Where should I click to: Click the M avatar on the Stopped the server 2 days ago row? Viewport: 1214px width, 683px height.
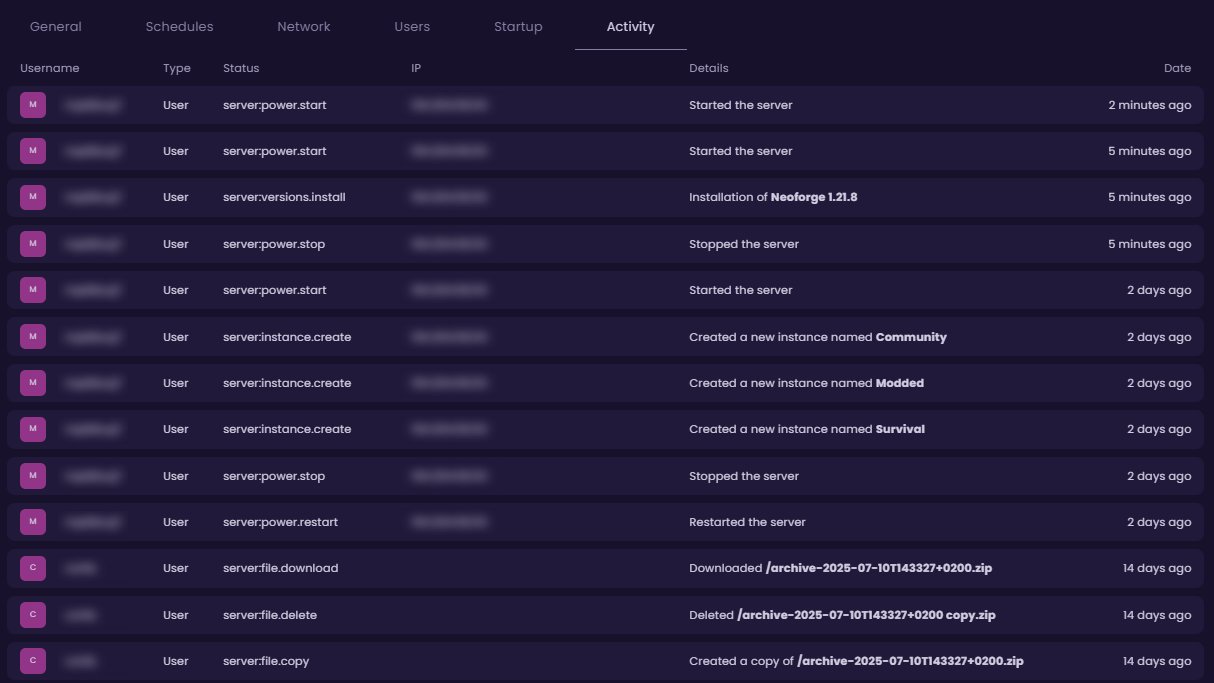click(33, 476)
